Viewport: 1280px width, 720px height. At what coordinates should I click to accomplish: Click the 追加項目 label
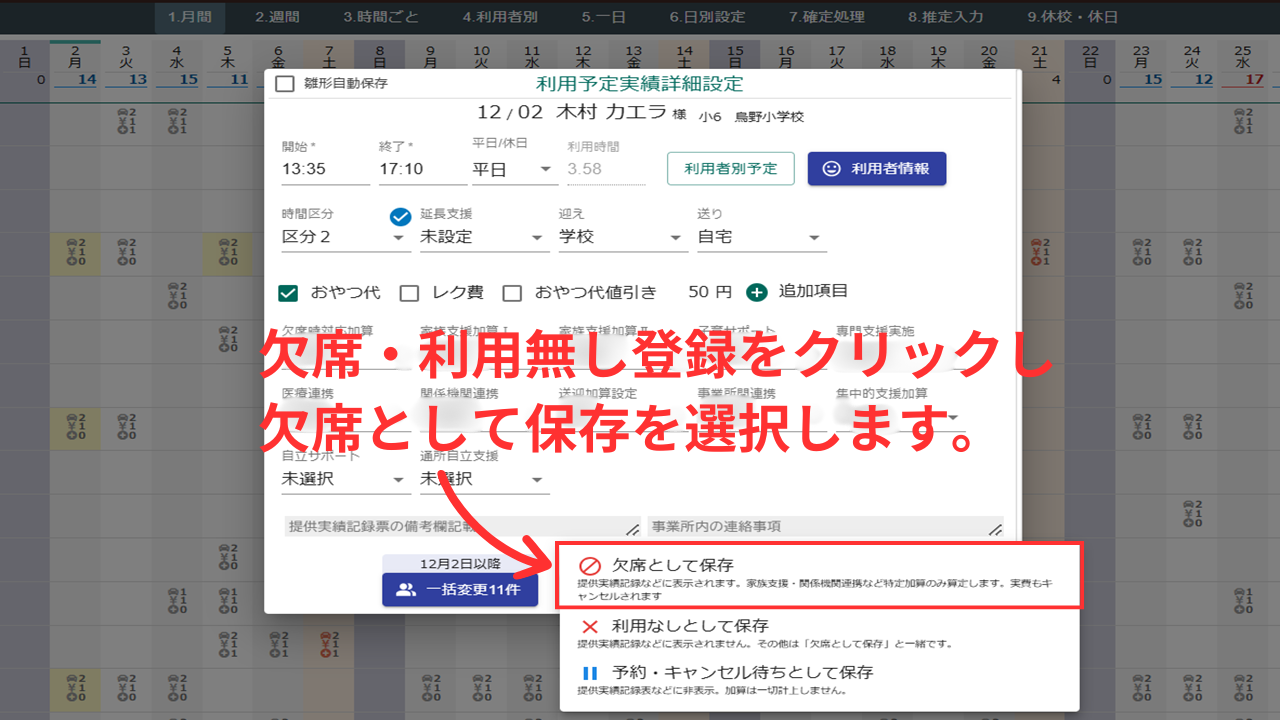coord(813,291)
